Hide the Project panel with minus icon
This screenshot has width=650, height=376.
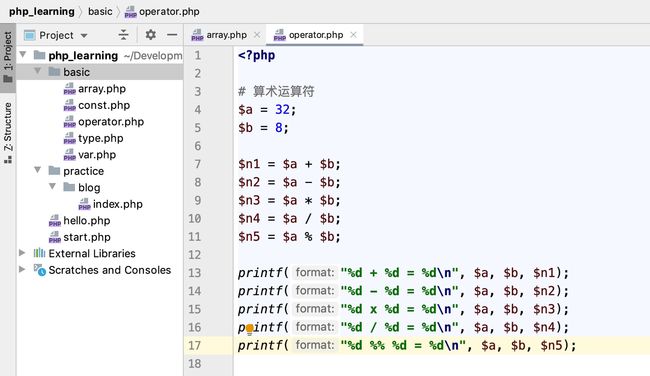172,35
